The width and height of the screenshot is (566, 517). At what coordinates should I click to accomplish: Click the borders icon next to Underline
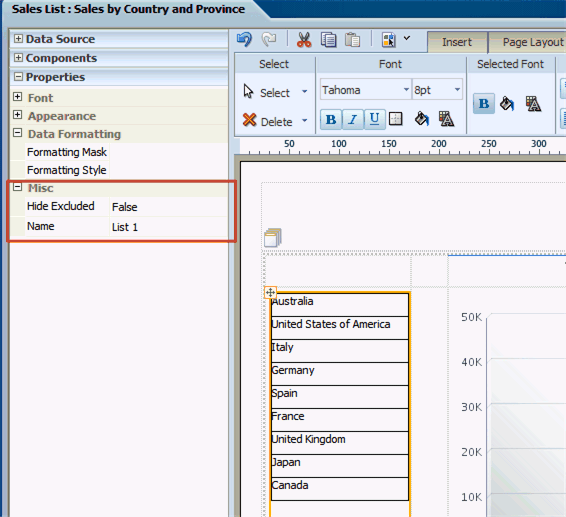[396, 119]
